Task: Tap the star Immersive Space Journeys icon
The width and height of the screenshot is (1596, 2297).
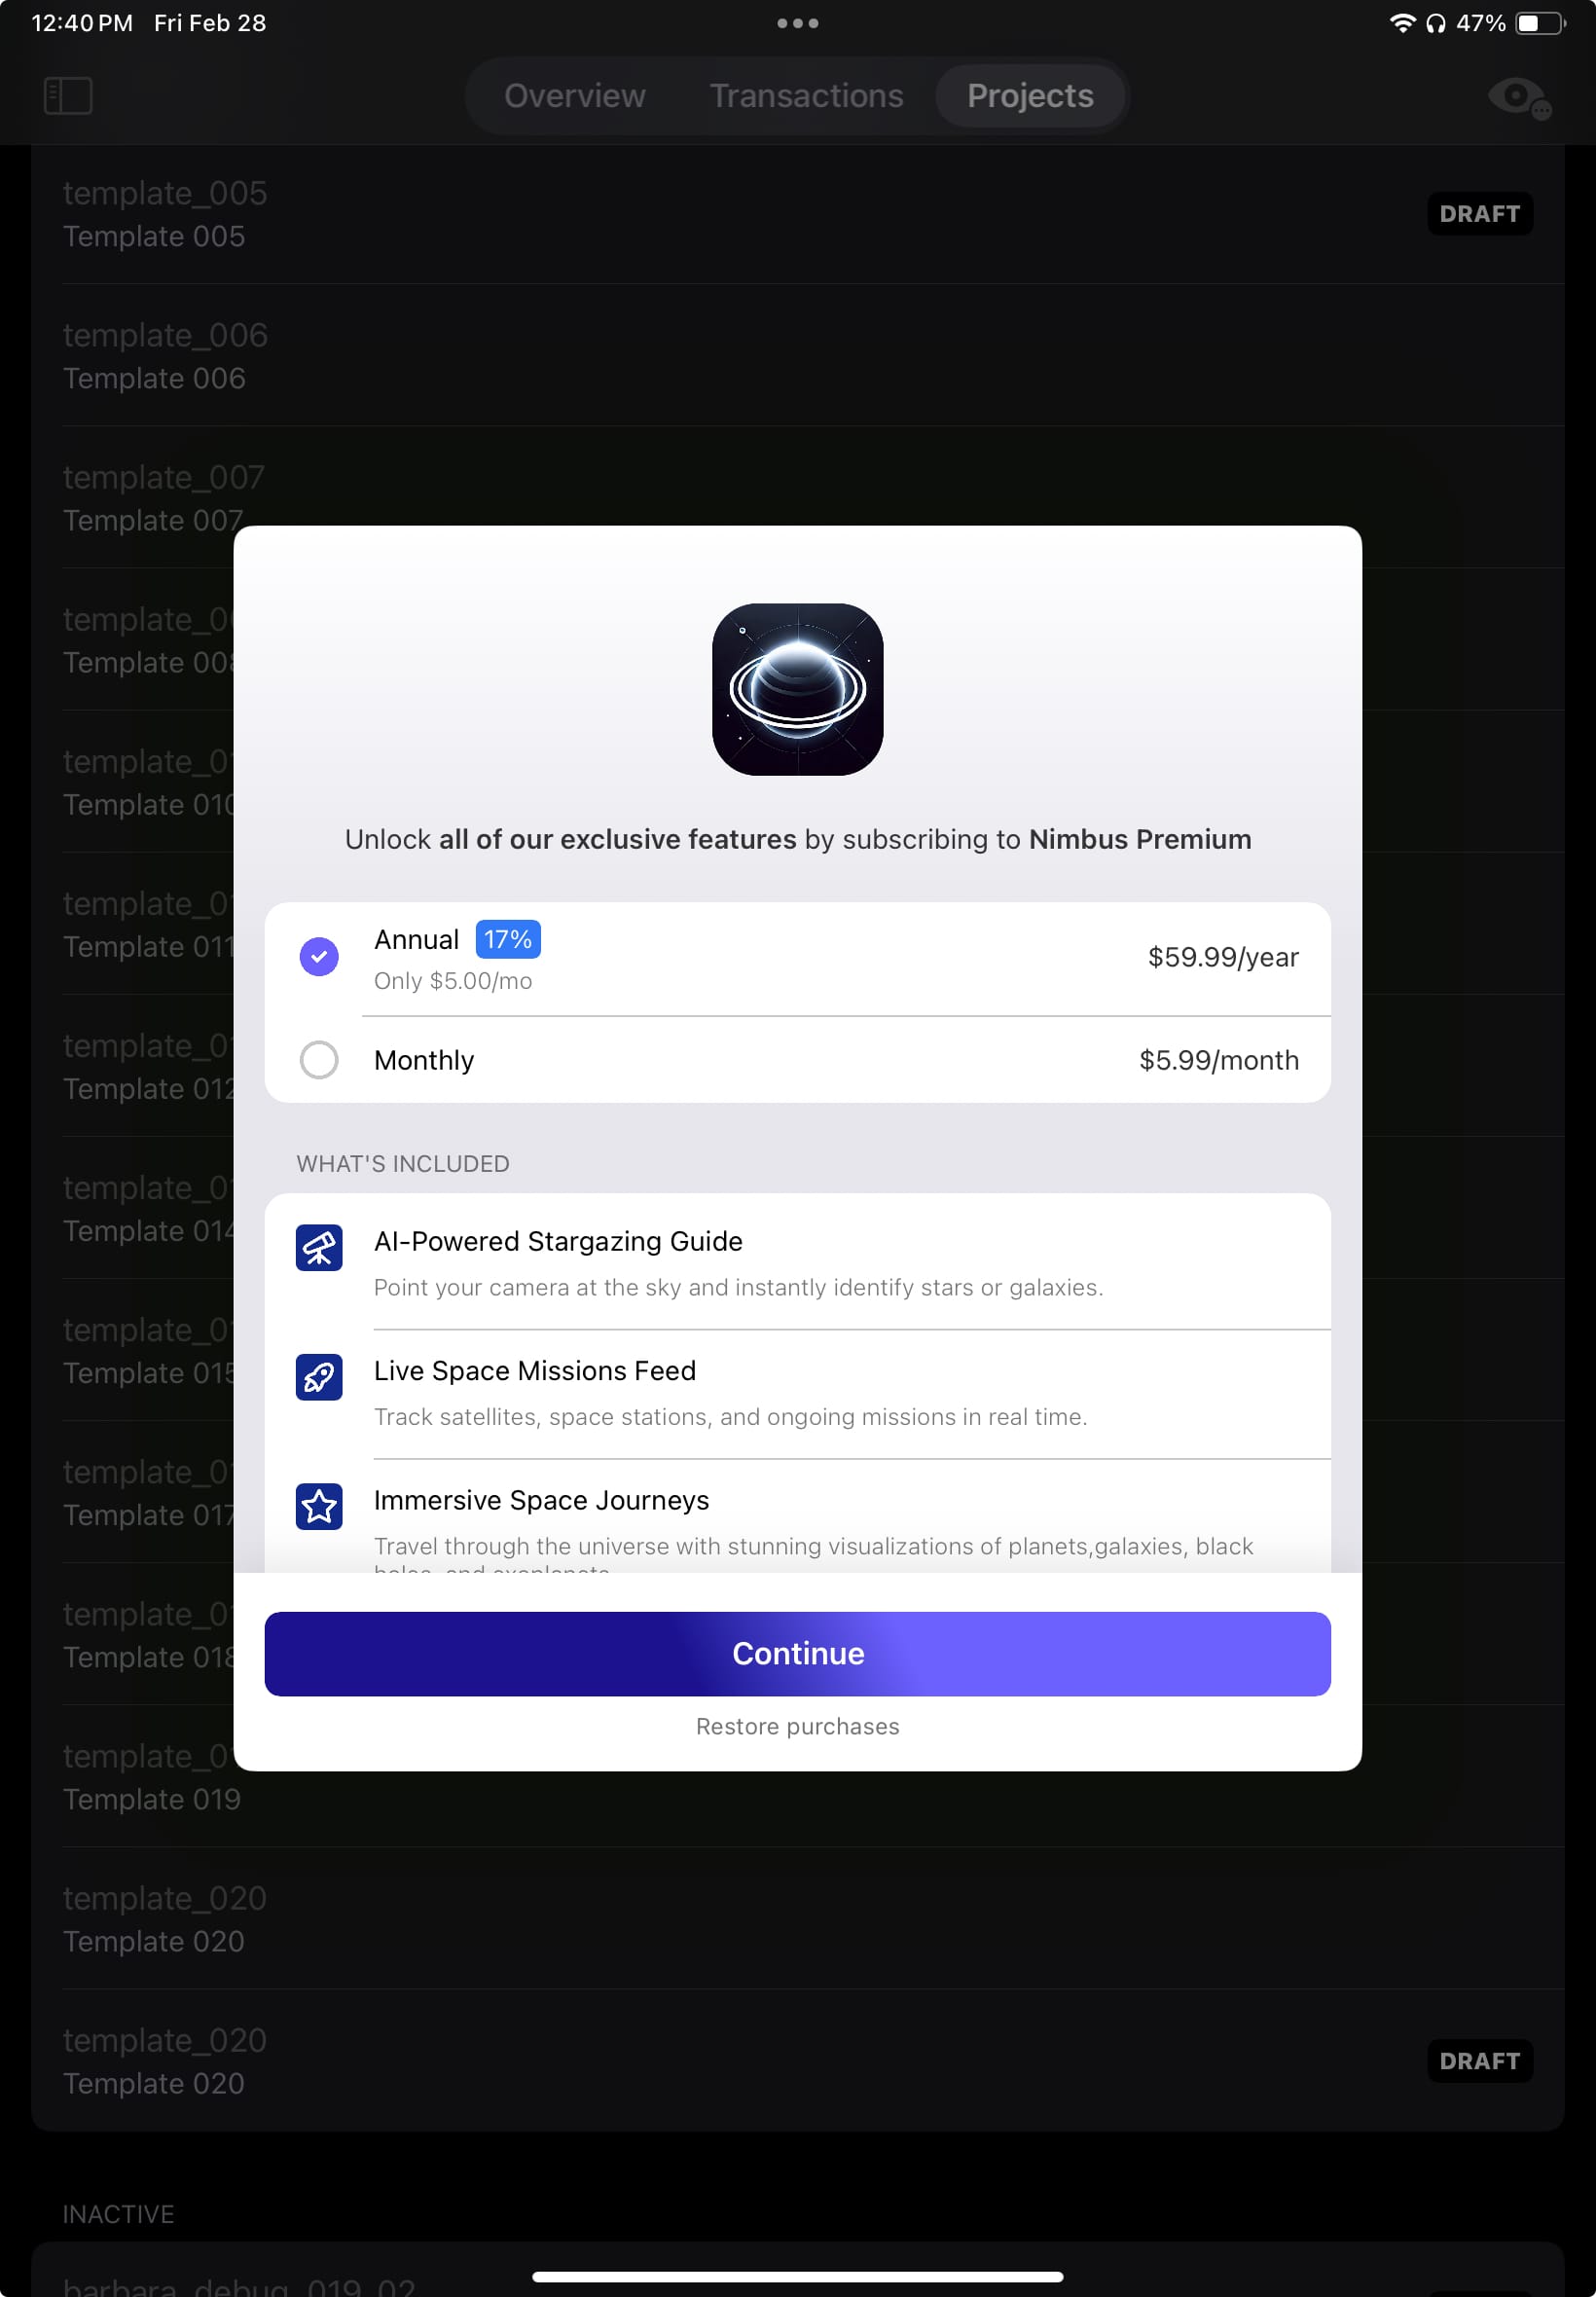Action: (318, 1506)
